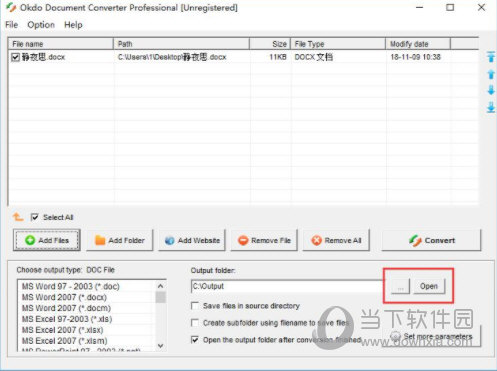Viewport: 497px width, 371px height.
Task: Click the Set more parameters button
Action: 431,336
